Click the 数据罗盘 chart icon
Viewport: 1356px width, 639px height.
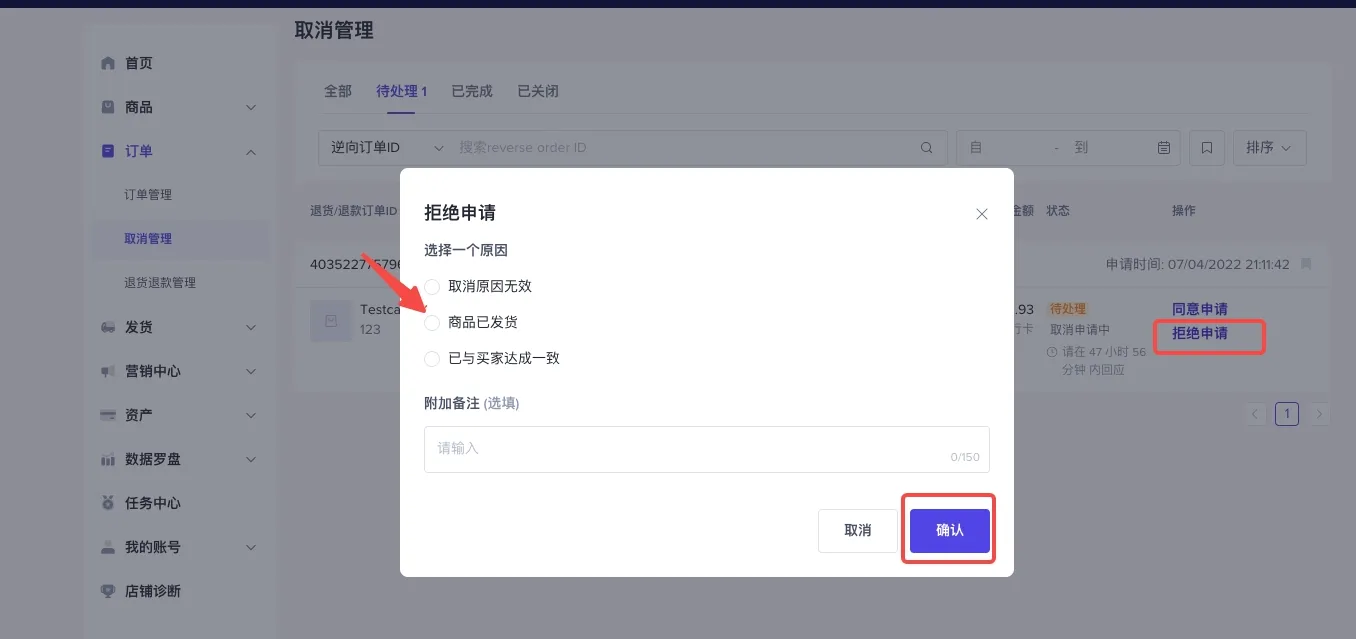click(108, 459)
